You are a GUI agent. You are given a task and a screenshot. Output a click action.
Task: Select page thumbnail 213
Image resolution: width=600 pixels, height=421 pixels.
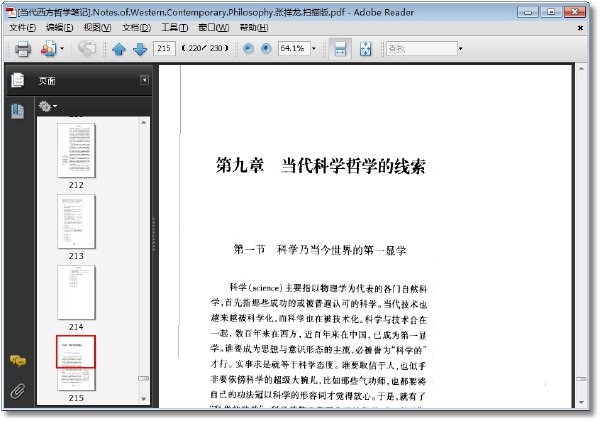[76, 222]
